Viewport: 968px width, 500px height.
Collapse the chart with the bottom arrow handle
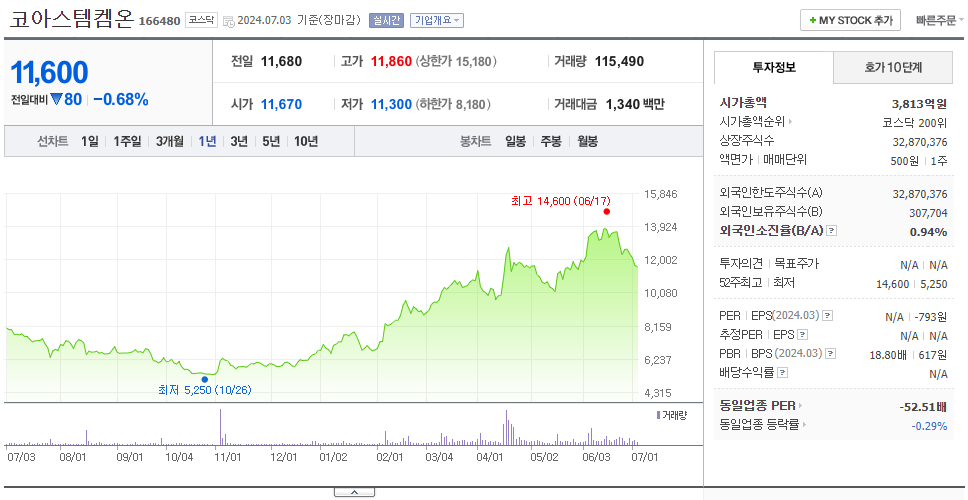tap(354, 492)
